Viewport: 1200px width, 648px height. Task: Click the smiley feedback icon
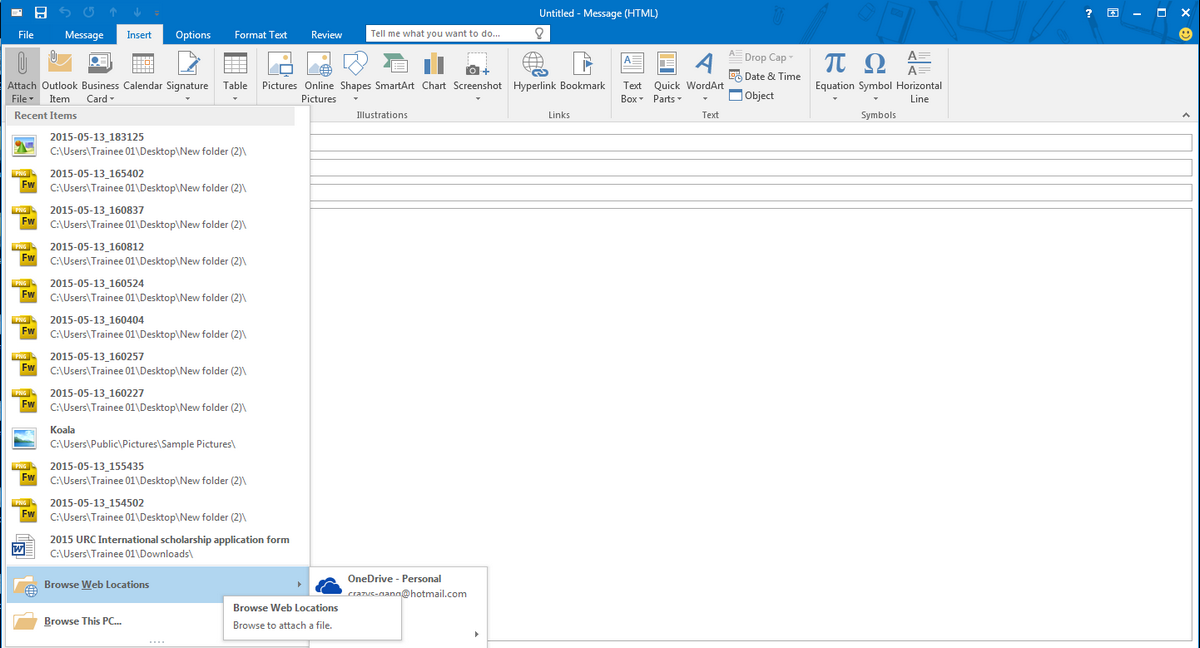pos(1186,34)
